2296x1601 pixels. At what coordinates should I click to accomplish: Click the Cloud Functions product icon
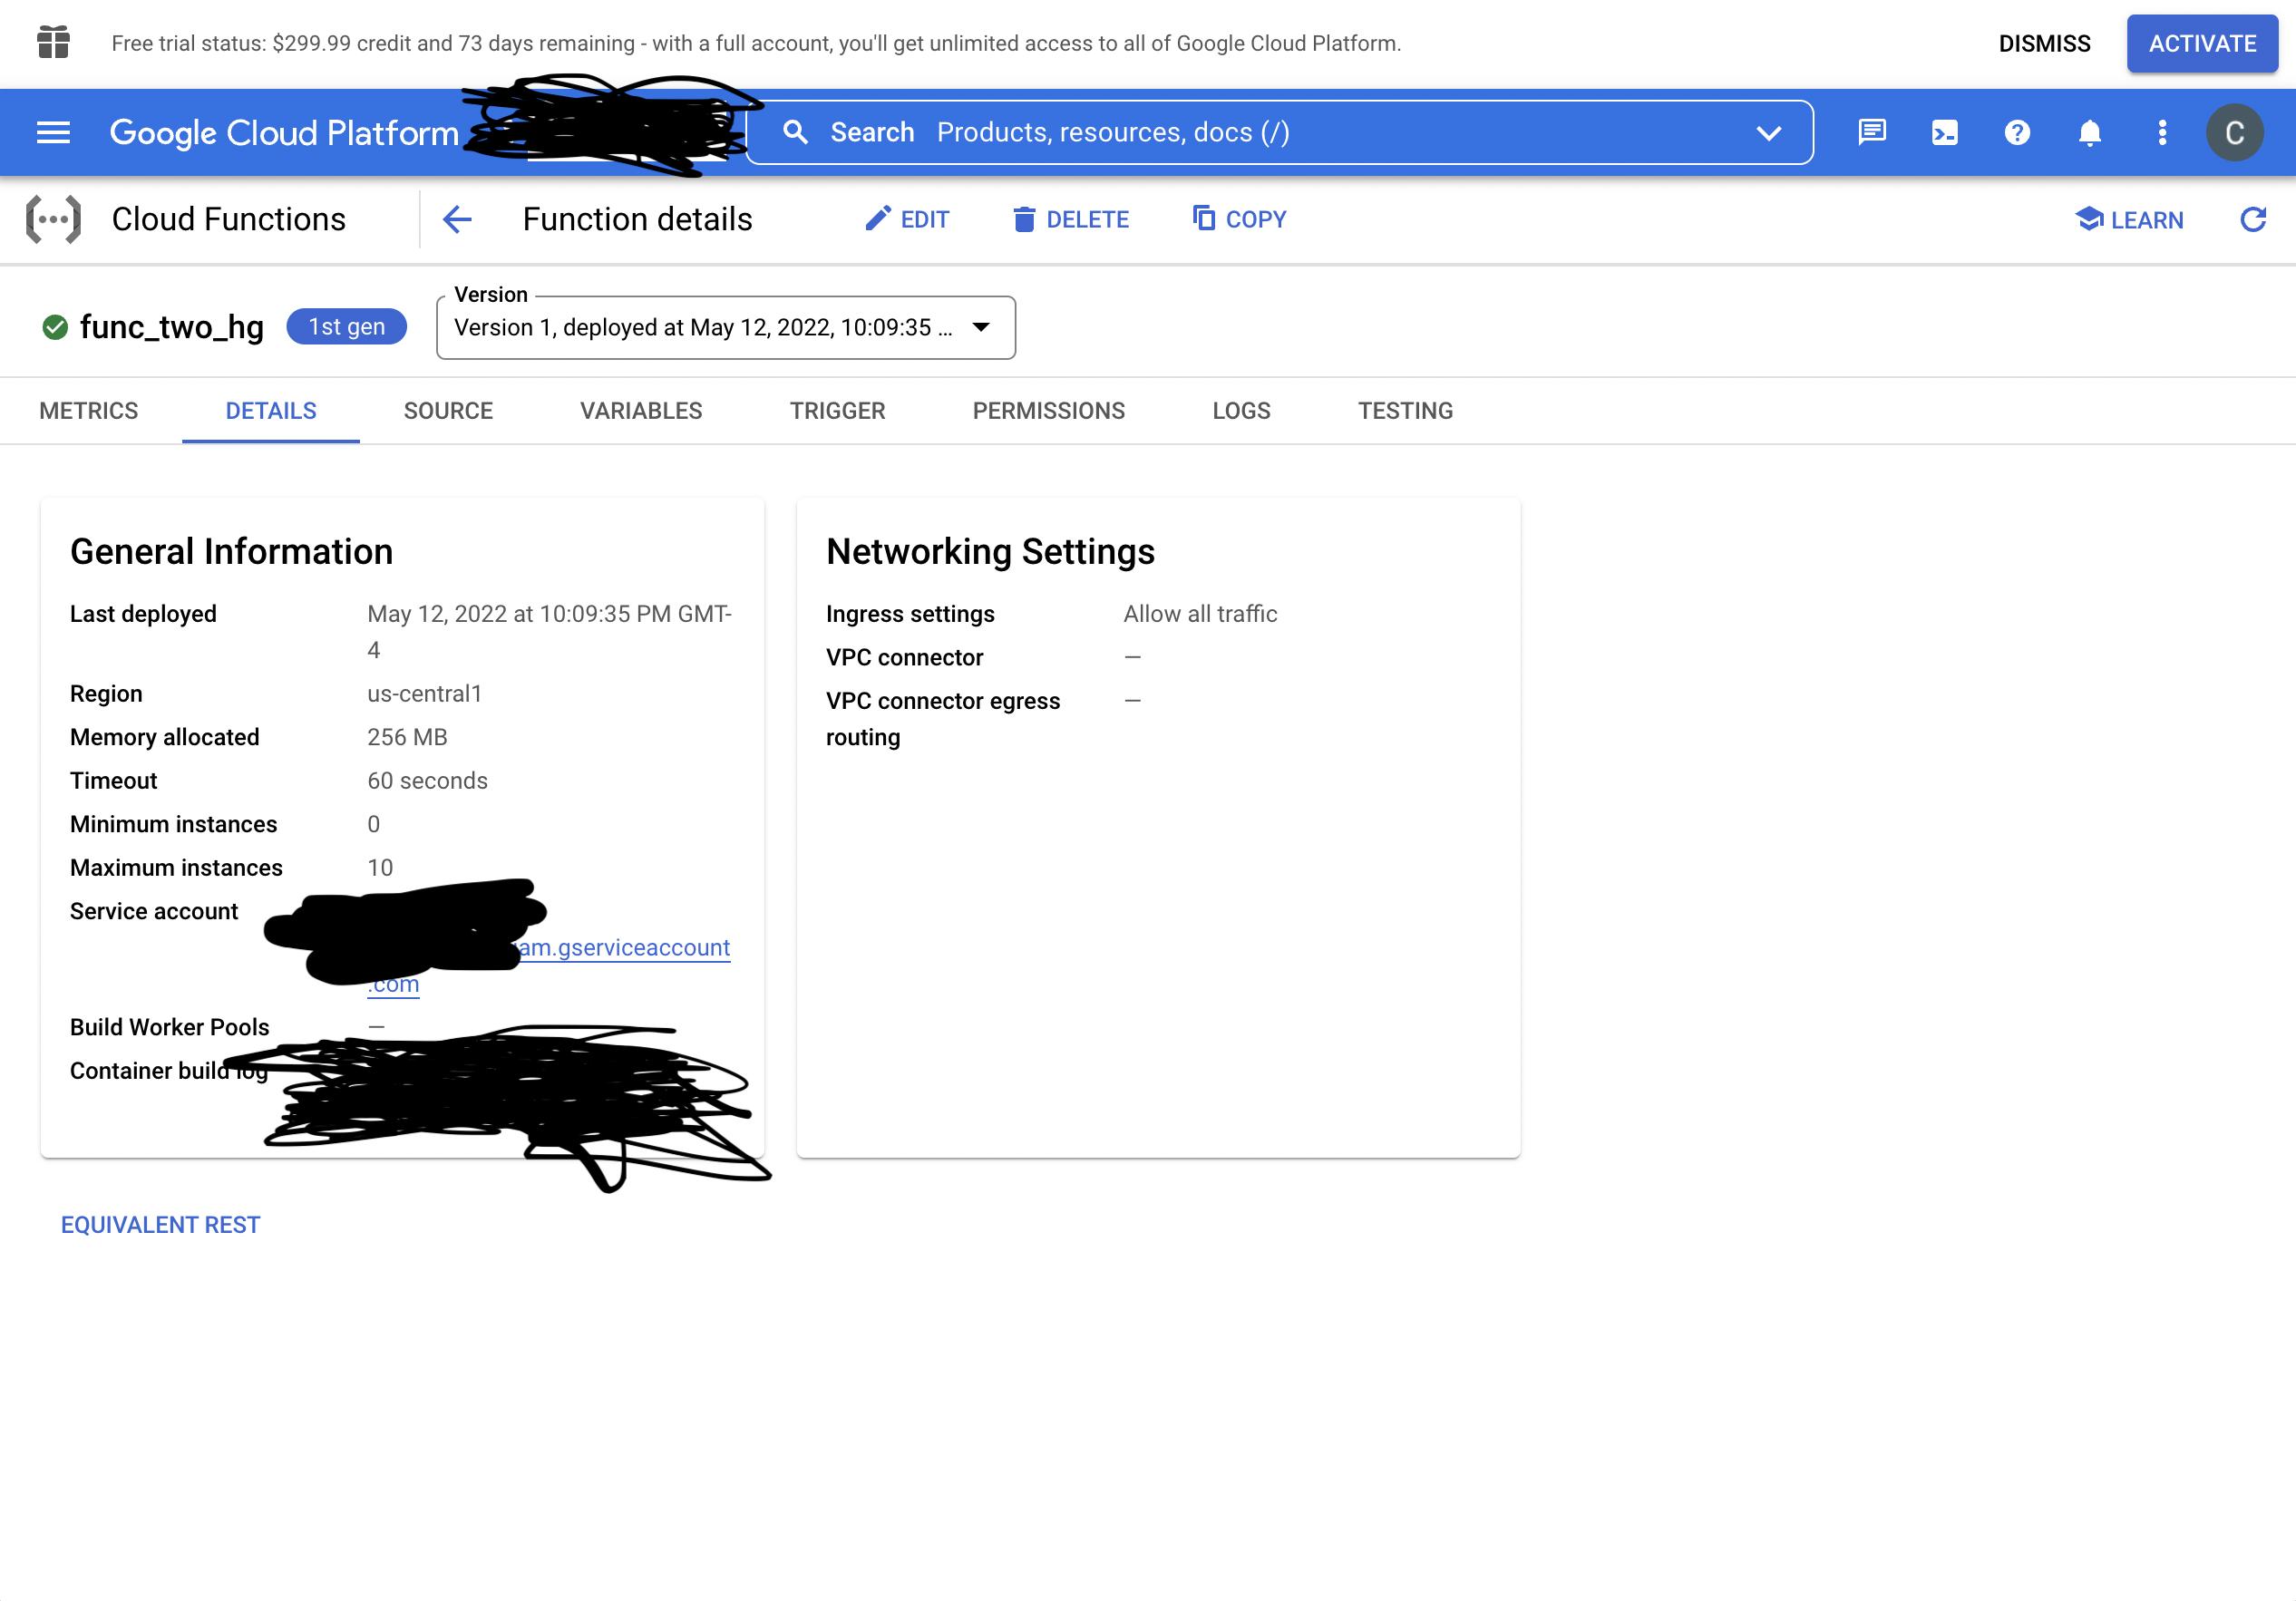[x=53, y=220]
